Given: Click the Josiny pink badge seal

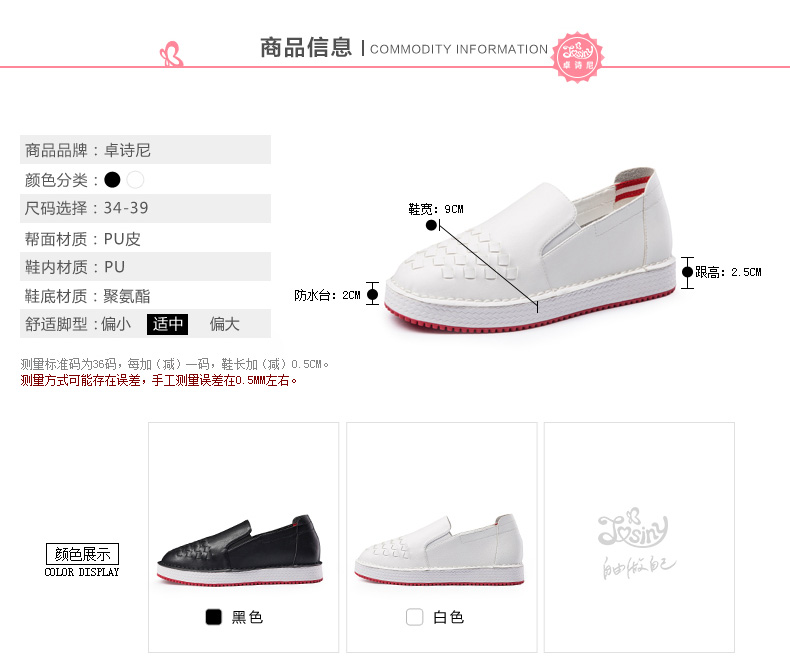Looking at the screenshot, I should tap(578, 57).
